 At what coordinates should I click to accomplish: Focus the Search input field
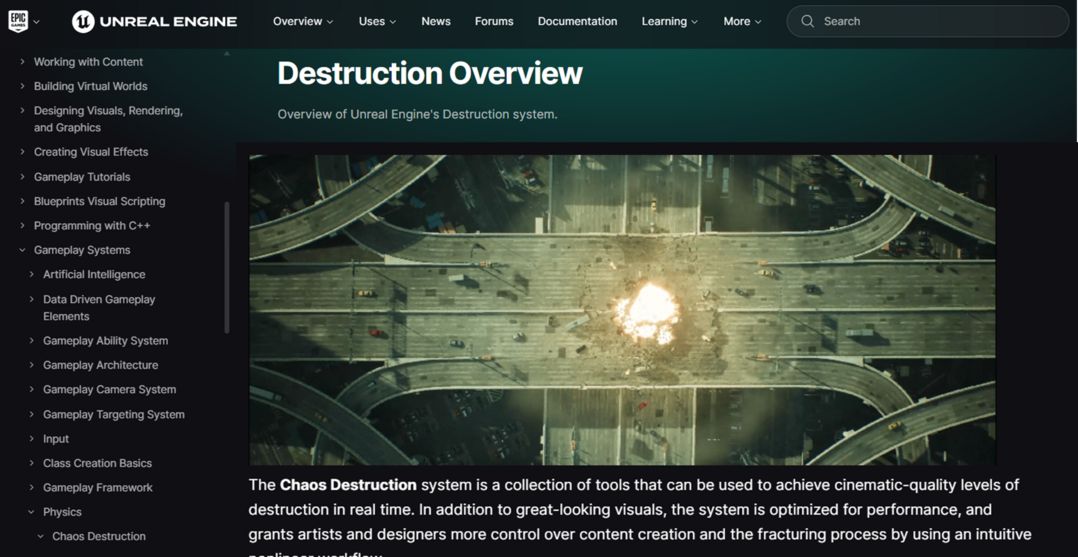[x=927, y=21]
